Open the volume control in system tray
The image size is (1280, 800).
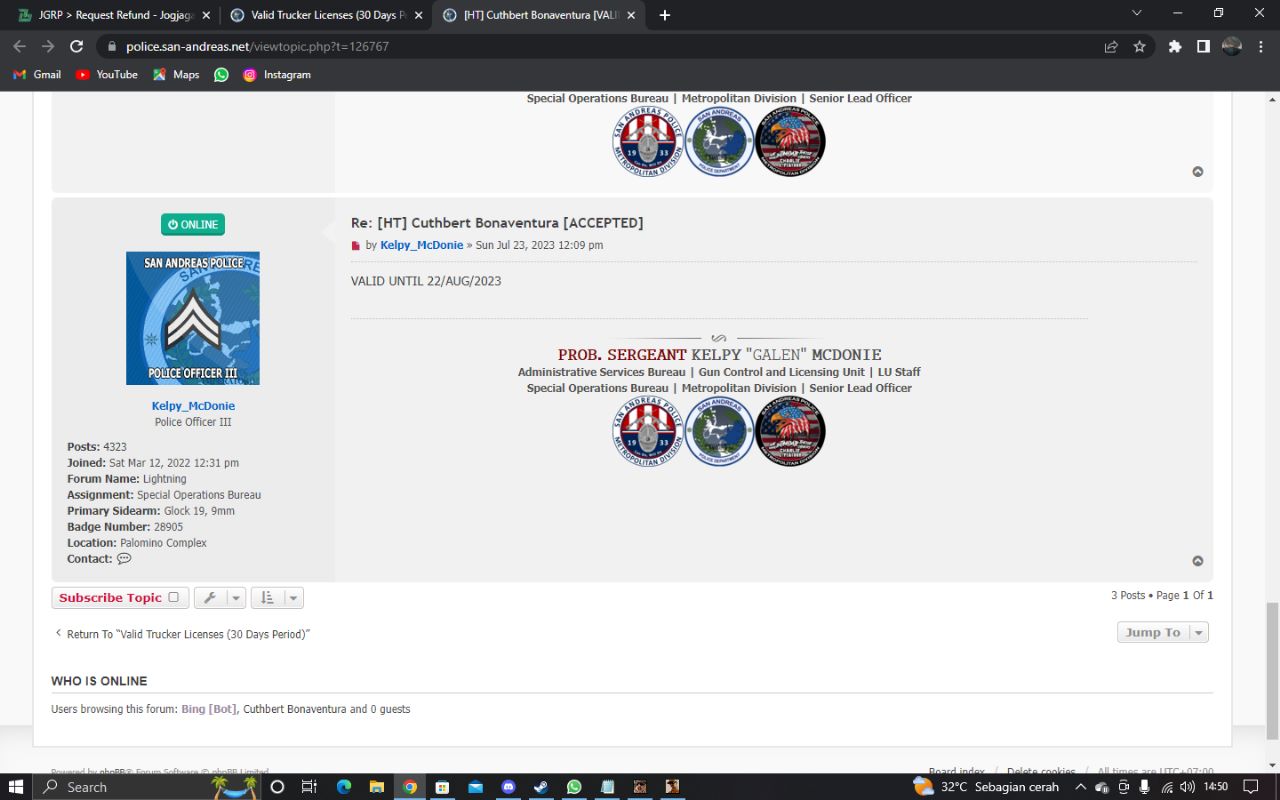click(x=1187, y=787)
